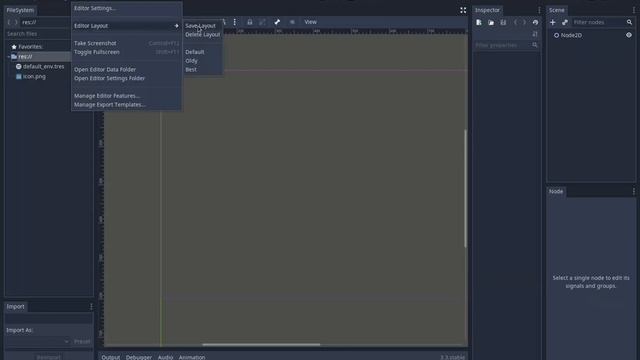Select the icon.png file

click(34, 77)
